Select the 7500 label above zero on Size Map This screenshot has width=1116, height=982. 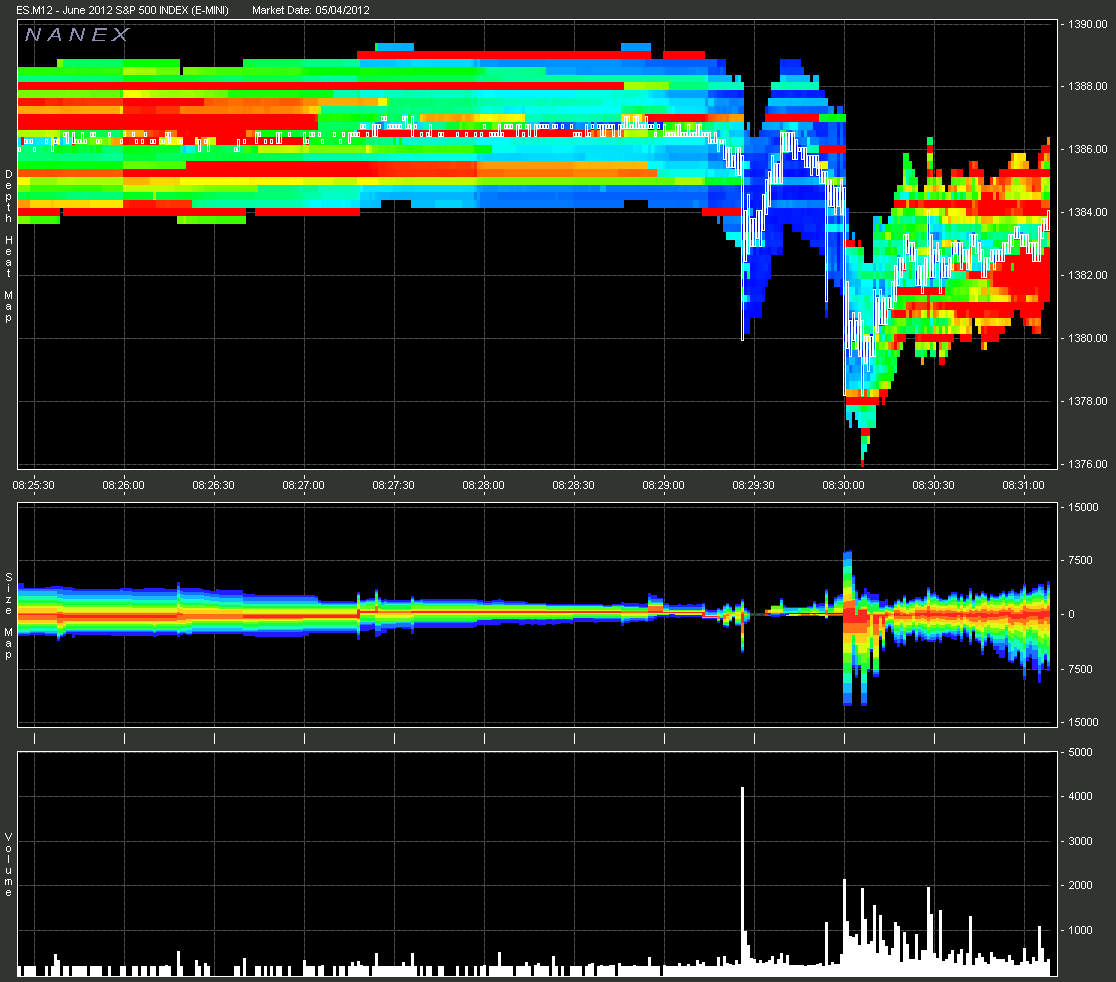point(1080,560)
